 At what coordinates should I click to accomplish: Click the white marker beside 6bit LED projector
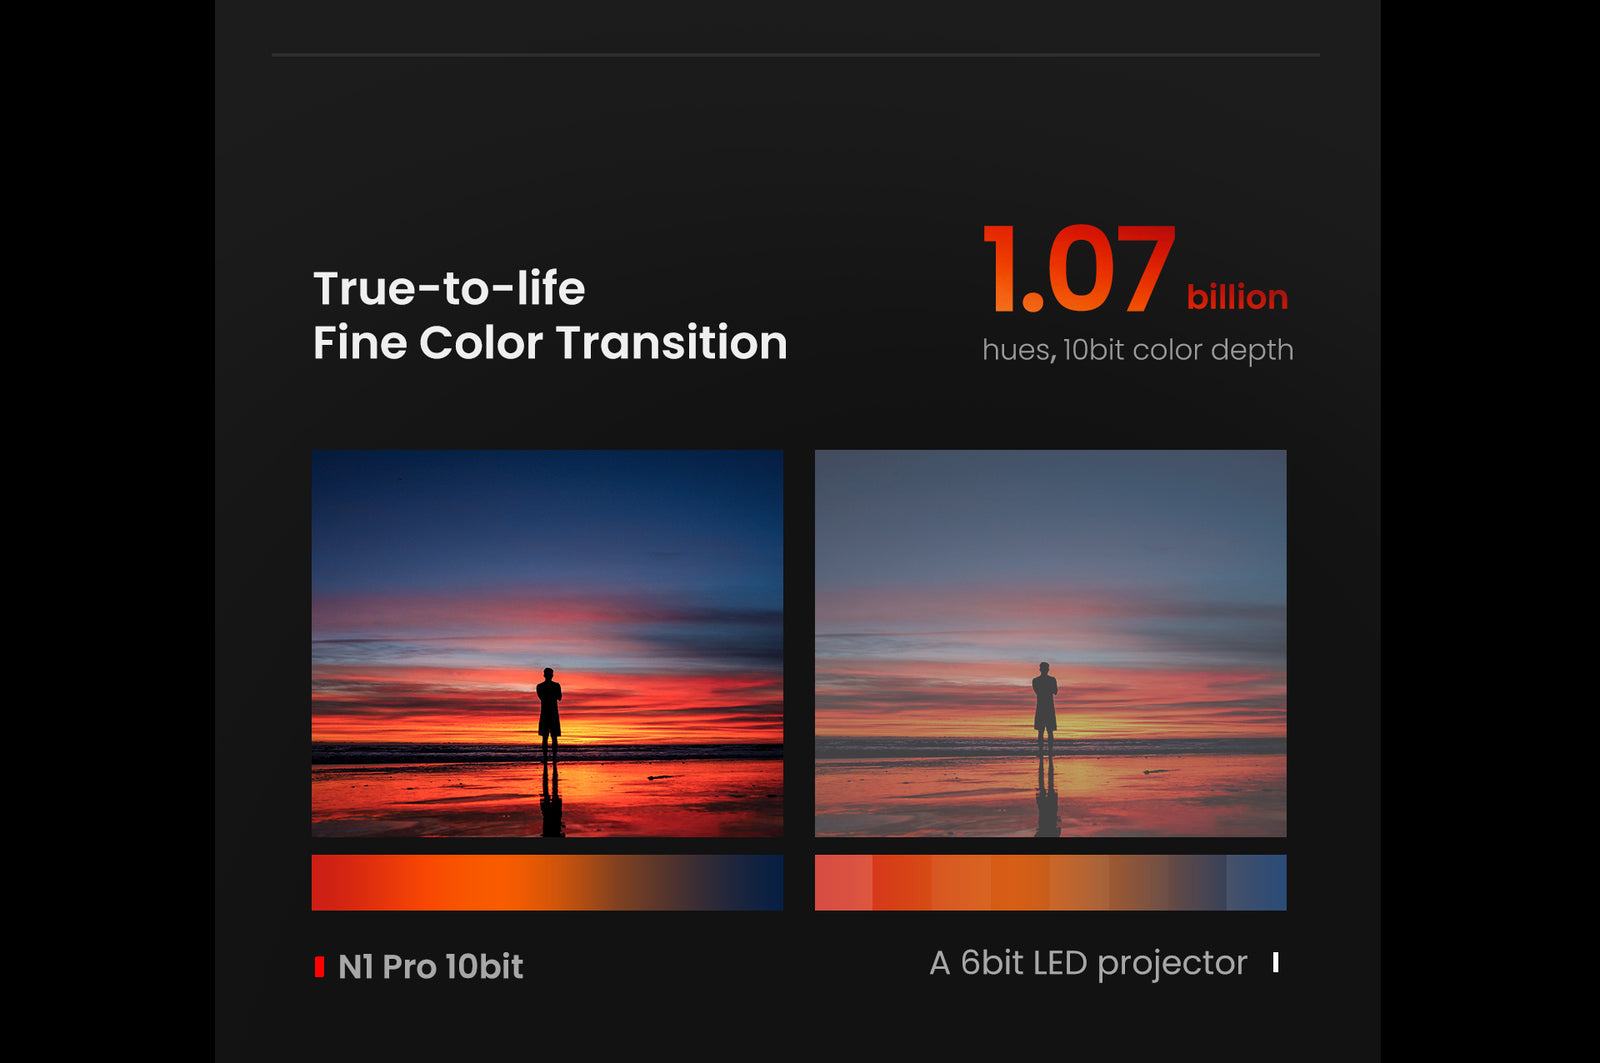pos(1275,962)
